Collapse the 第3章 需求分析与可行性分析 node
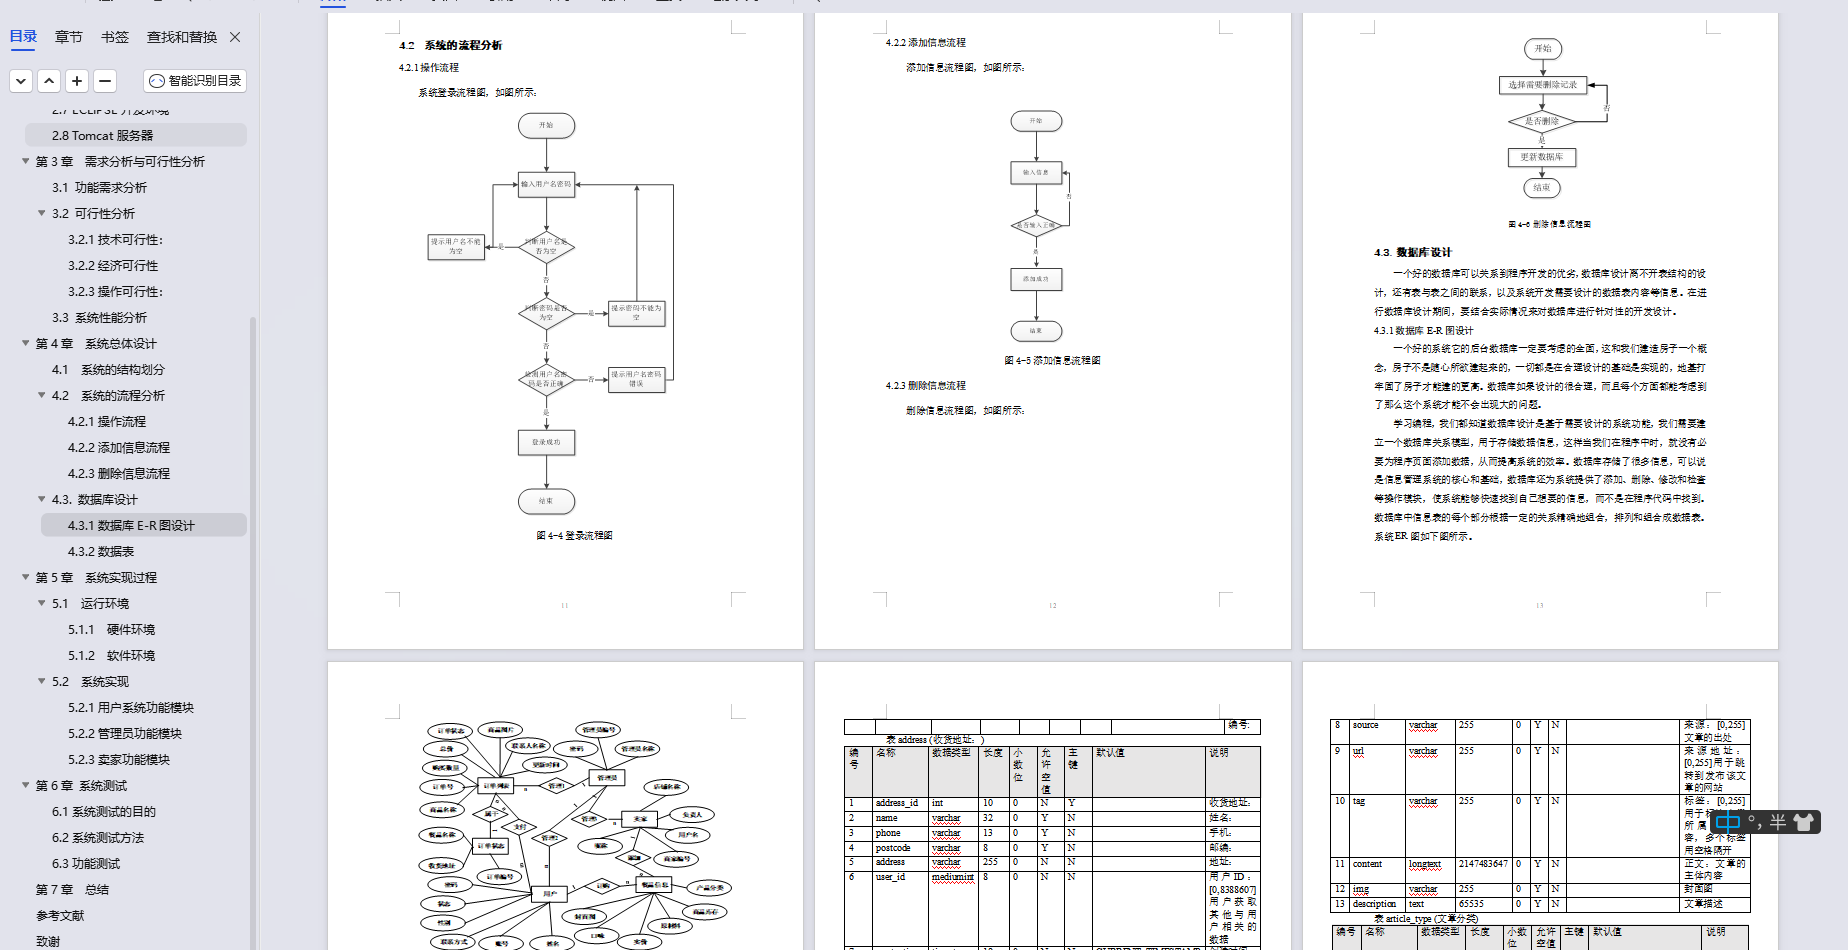The width and height of the screenshot is (1848, 950). coord(26,161)
